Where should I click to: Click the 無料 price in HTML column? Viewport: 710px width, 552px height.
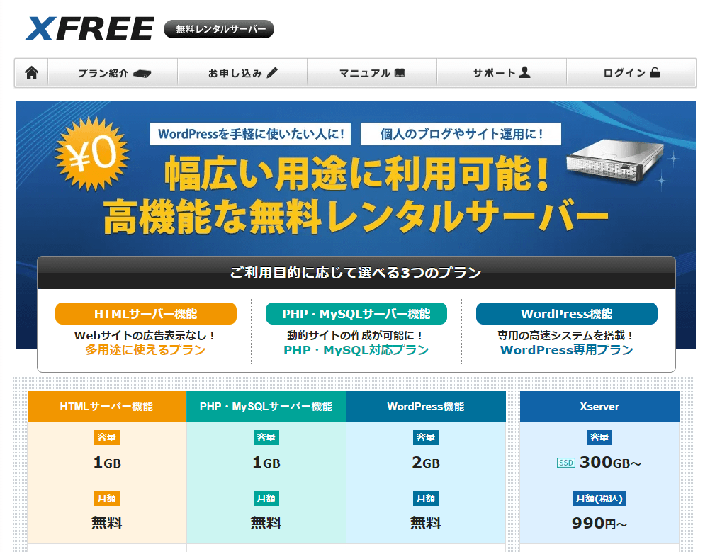(x=107, y=523)
